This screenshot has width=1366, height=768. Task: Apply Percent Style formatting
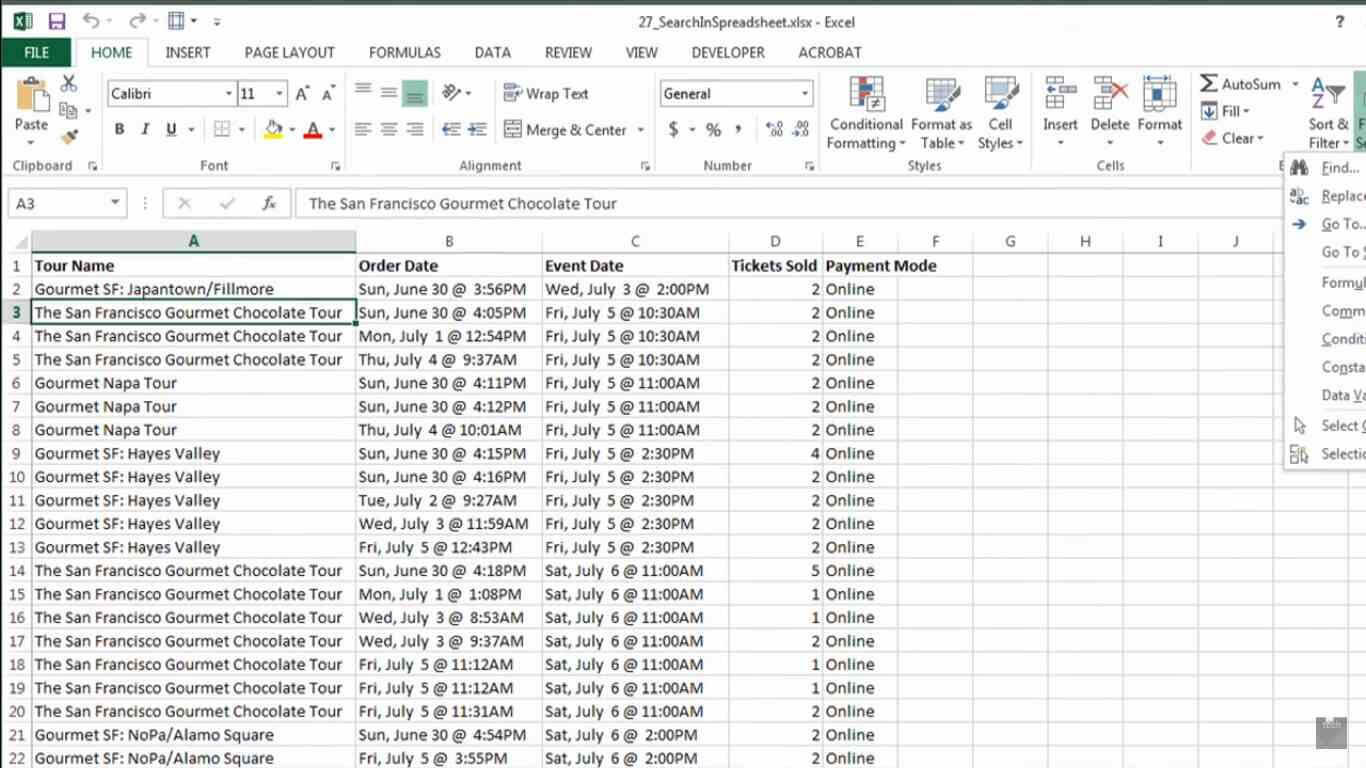(x=714, y=129)
